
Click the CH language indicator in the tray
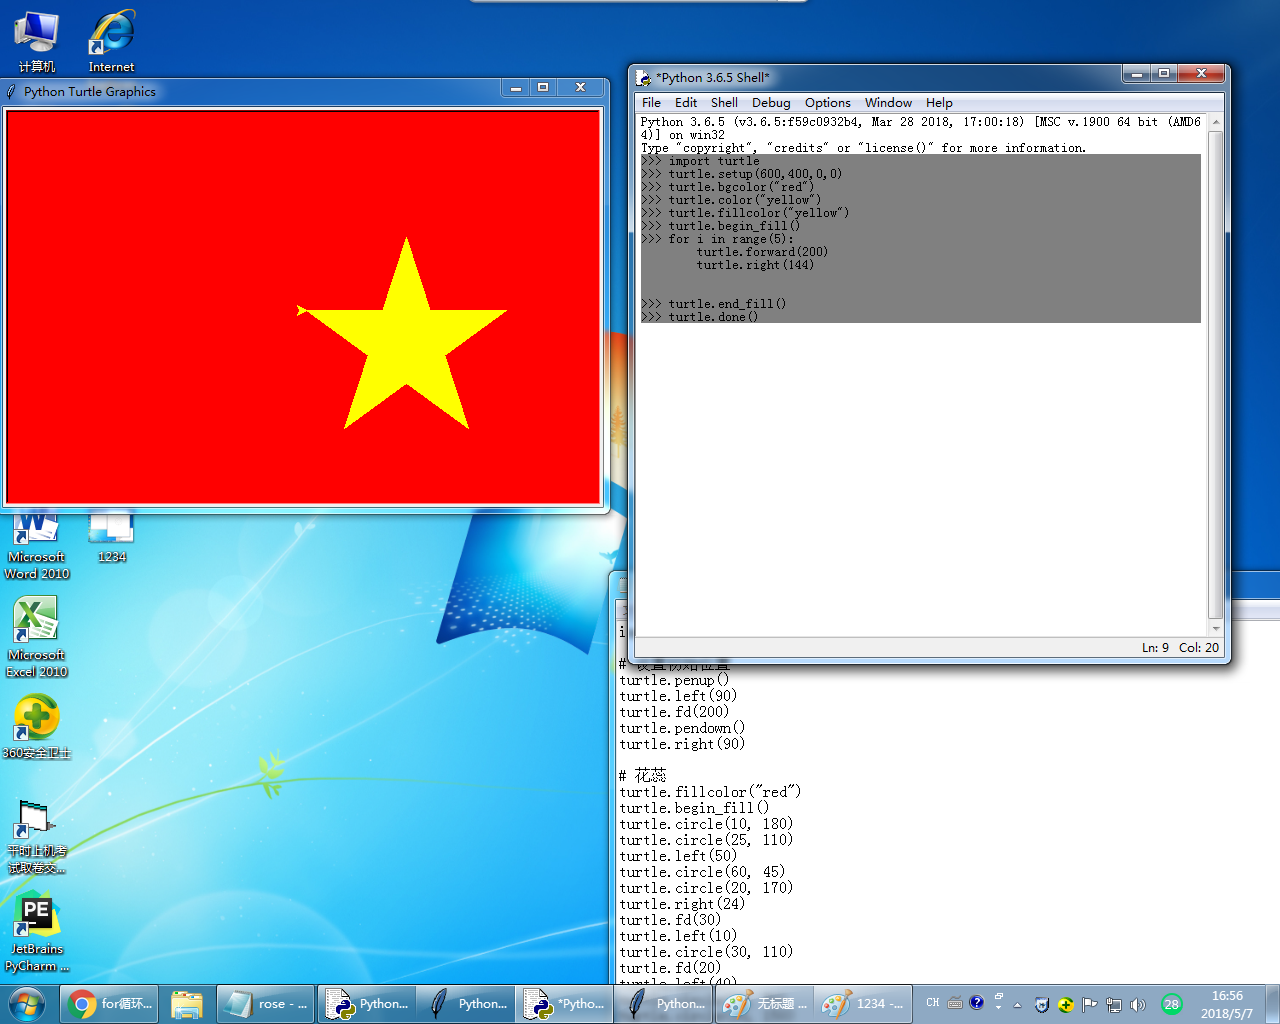pos(933,1003)
